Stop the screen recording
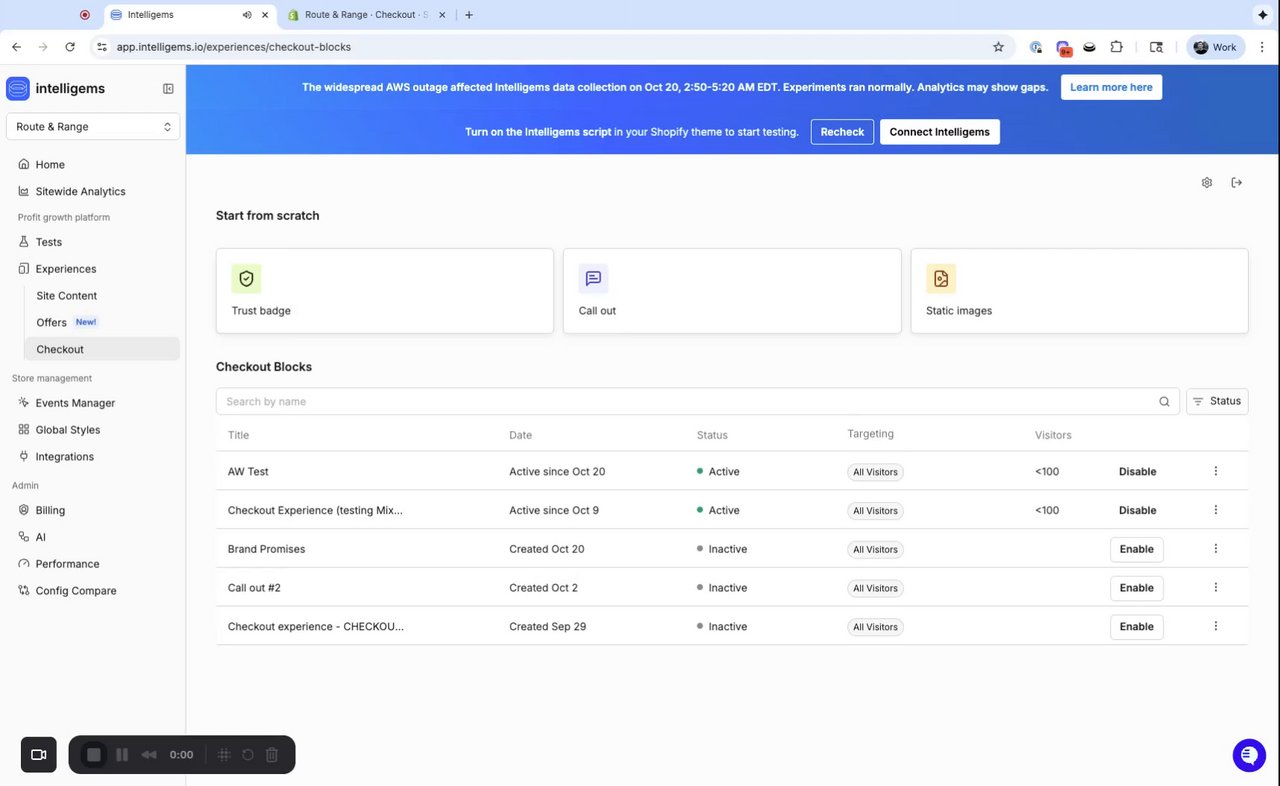 94,755
